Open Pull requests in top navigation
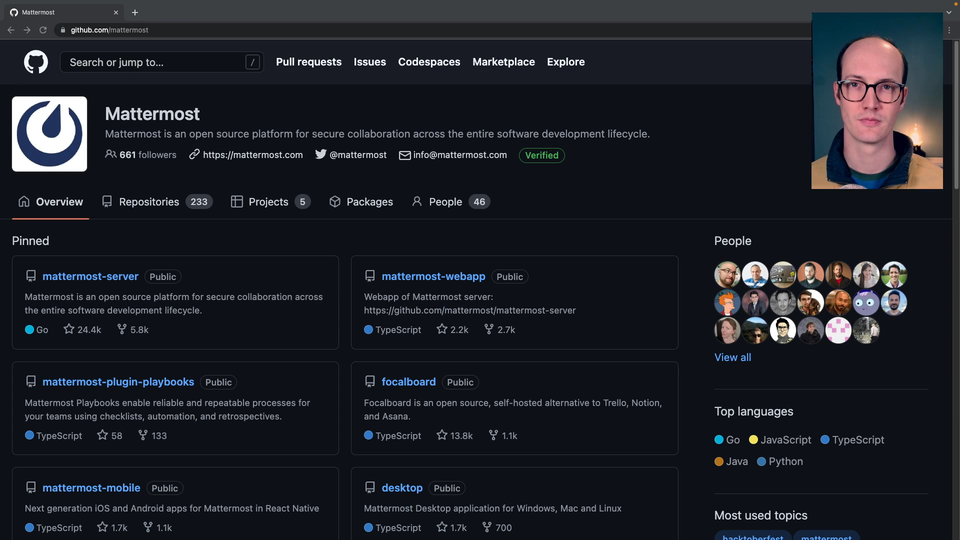This screenshot has height=540, width=960. click(x=308, y=62)
